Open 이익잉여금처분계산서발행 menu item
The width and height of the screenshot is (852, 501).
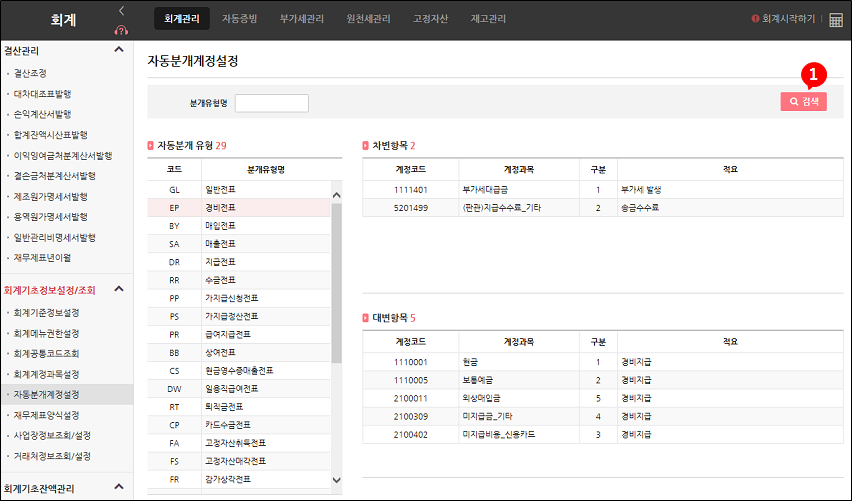tap(63, 156)
